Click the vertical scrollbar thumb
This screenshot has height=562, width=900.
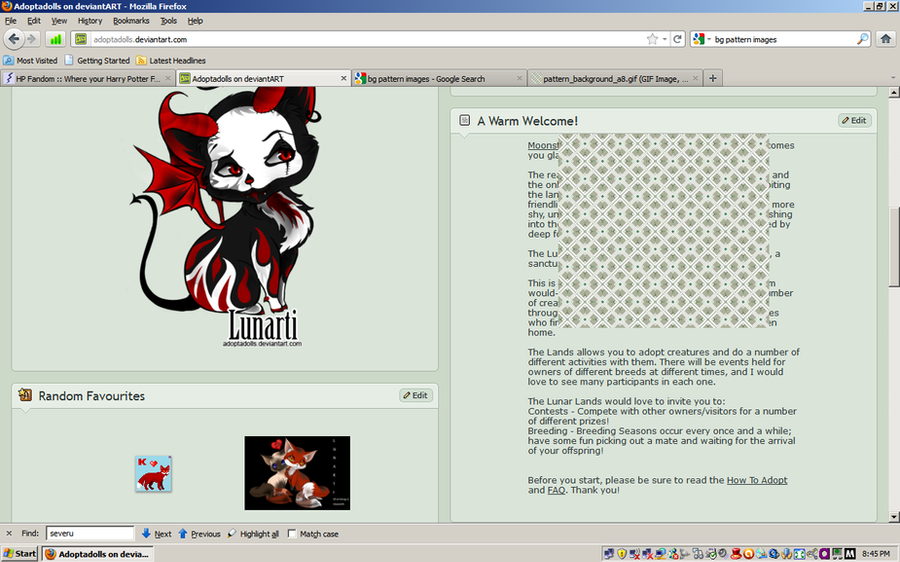(894, 246)
